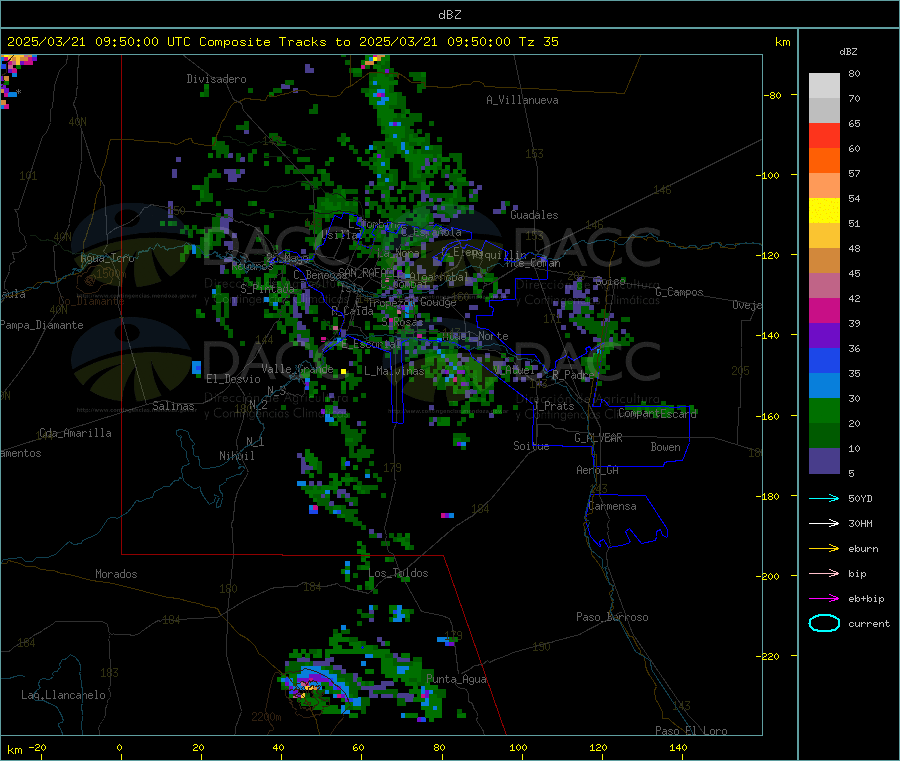
Task: Click the Aero_GA place label
Action: (x=598, y=471)
